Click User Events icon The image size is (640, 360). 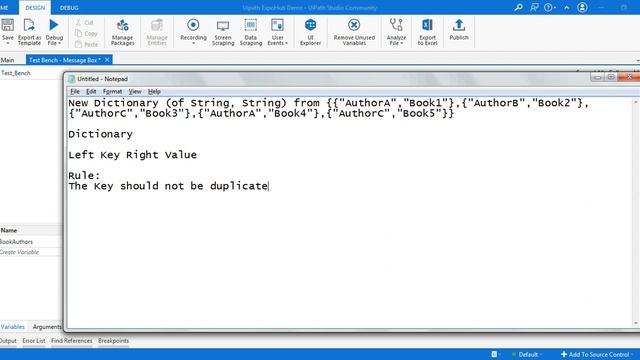point(277,25)
